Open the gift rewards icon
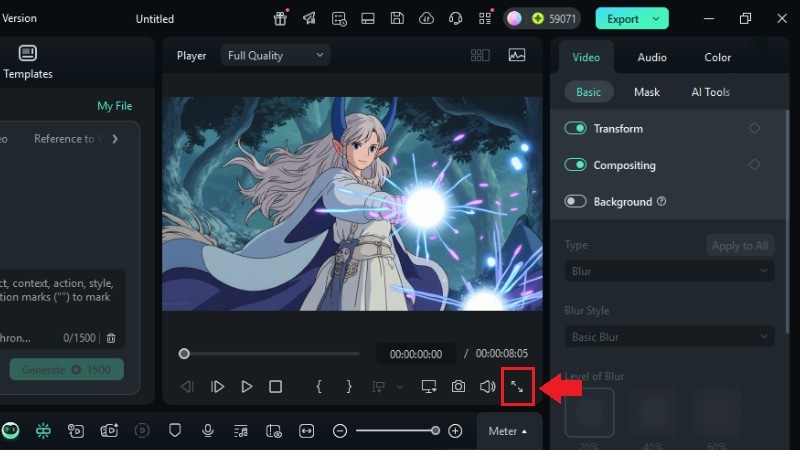This screenshot has width=800, height=450. [x=280, y=19]
